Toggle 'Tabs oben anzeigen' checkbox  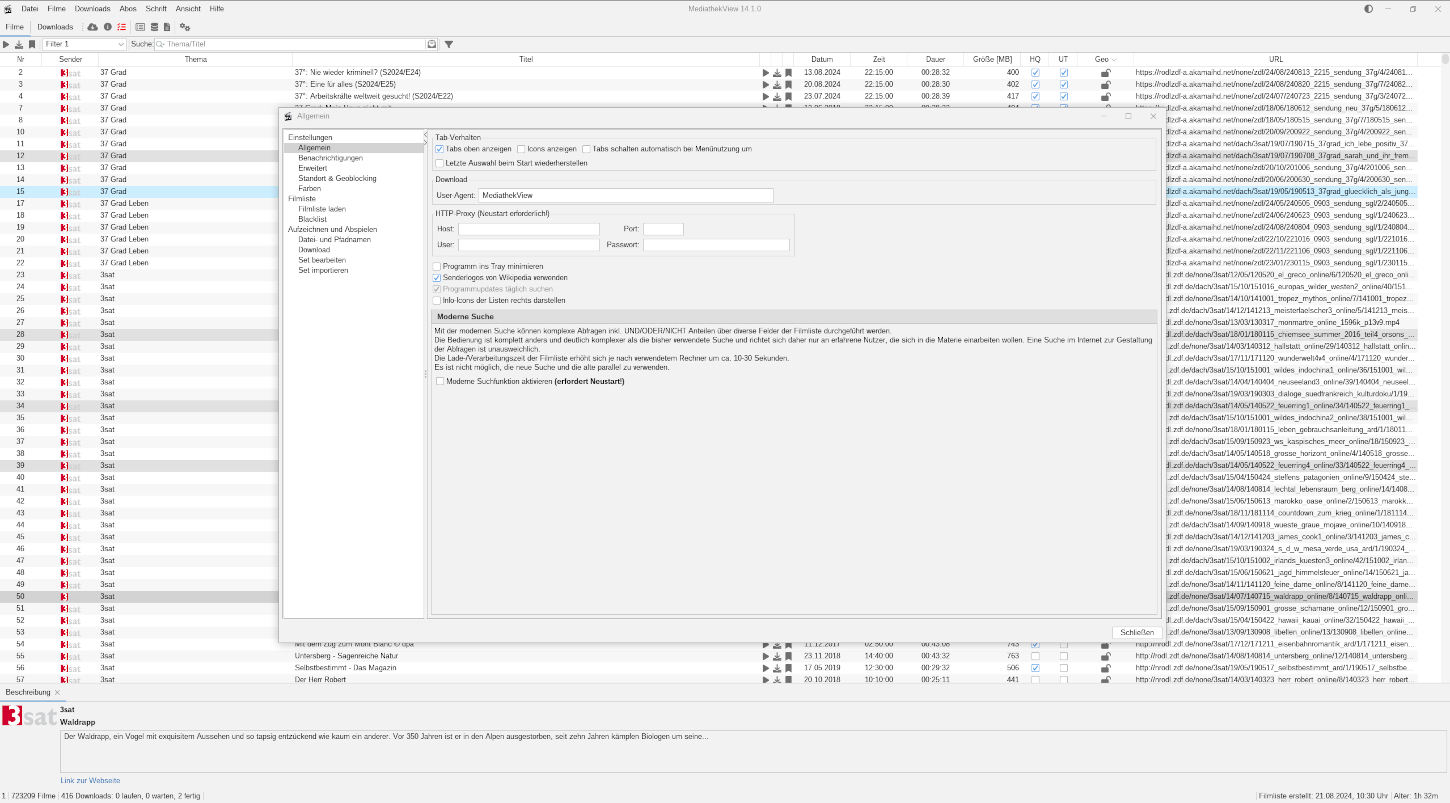pyautogui.click(x=439, y=149)
